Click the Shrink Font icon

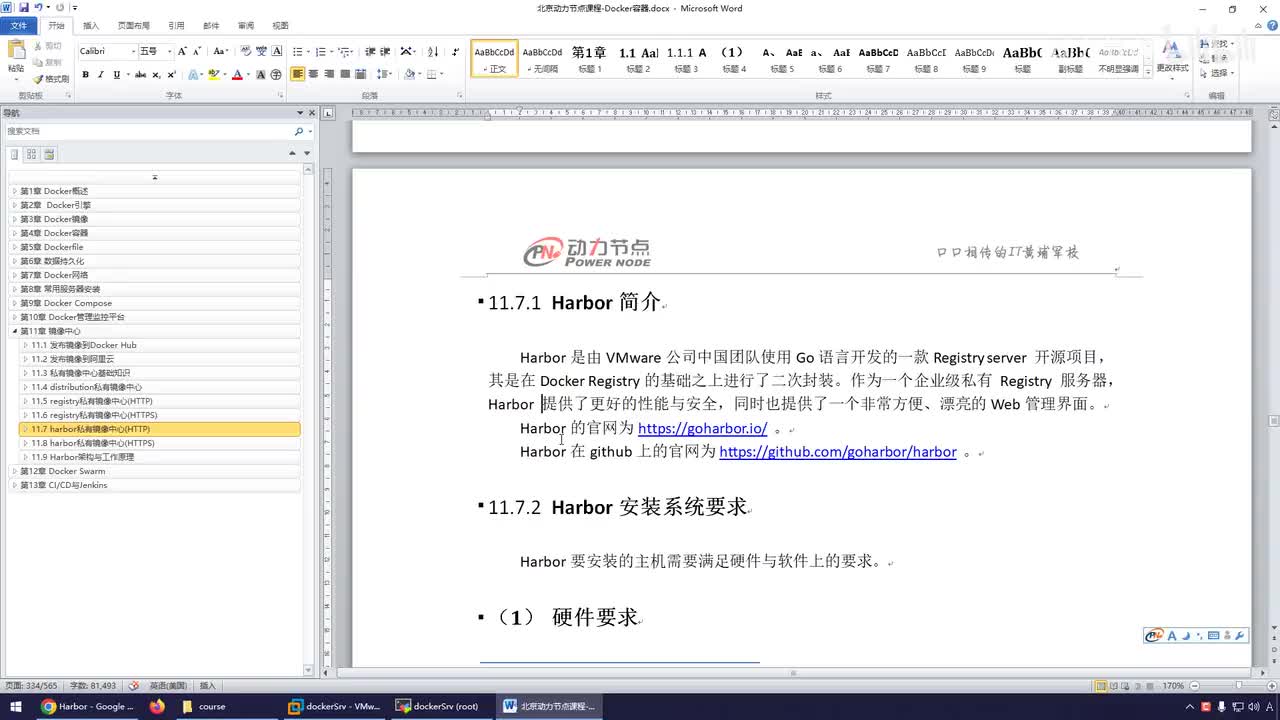point(197,51)
